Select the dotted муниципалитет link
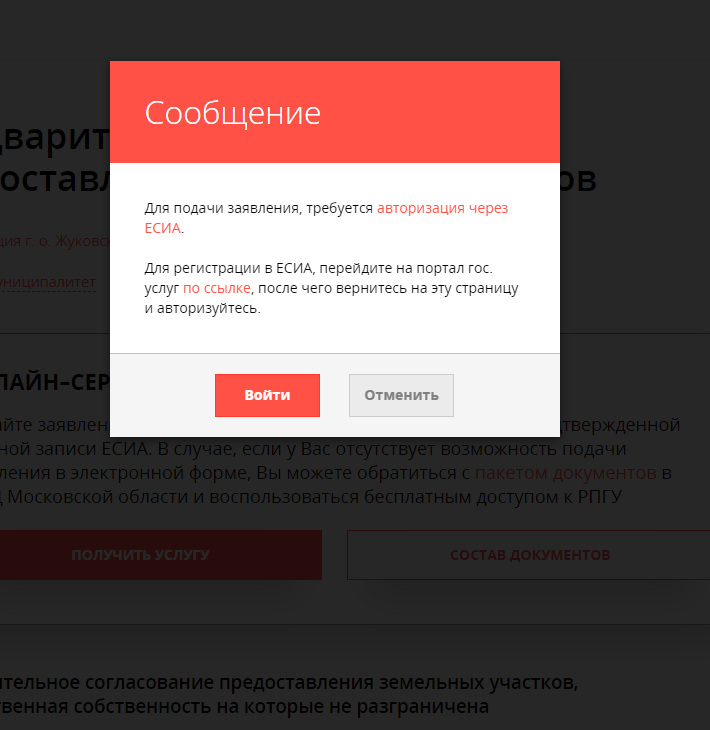The width and height of the screenshot is (710, 730). [48, 282]
